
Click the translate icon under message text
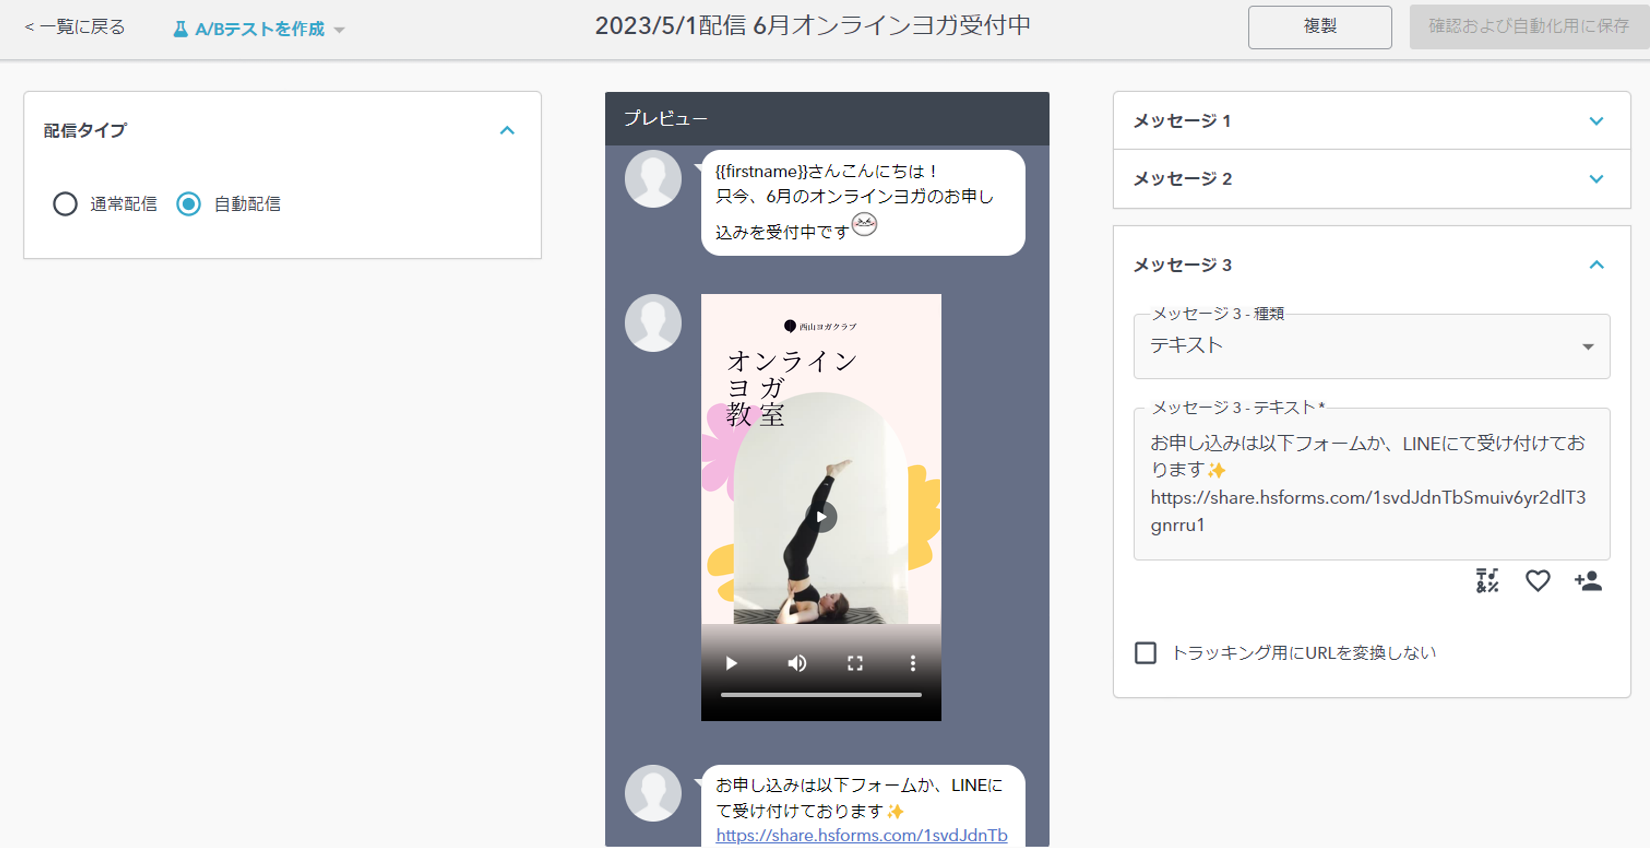coord(1487,581)
